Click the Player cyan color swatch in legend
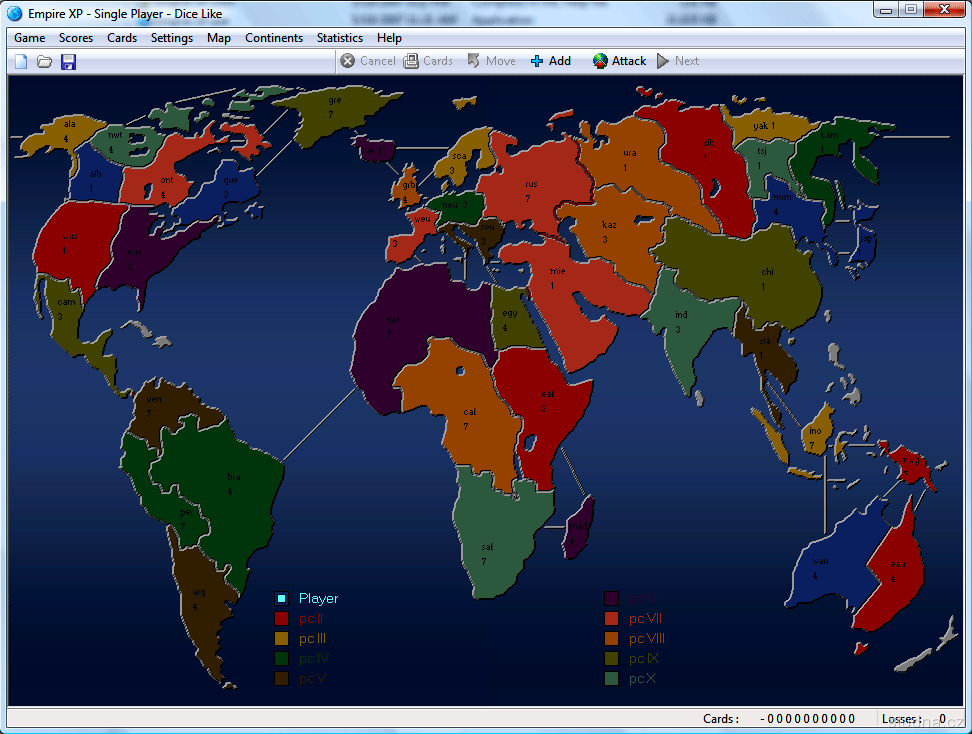The width and height of the screenshot is (972, 734). pyautogui.click(x=282, y=599)
